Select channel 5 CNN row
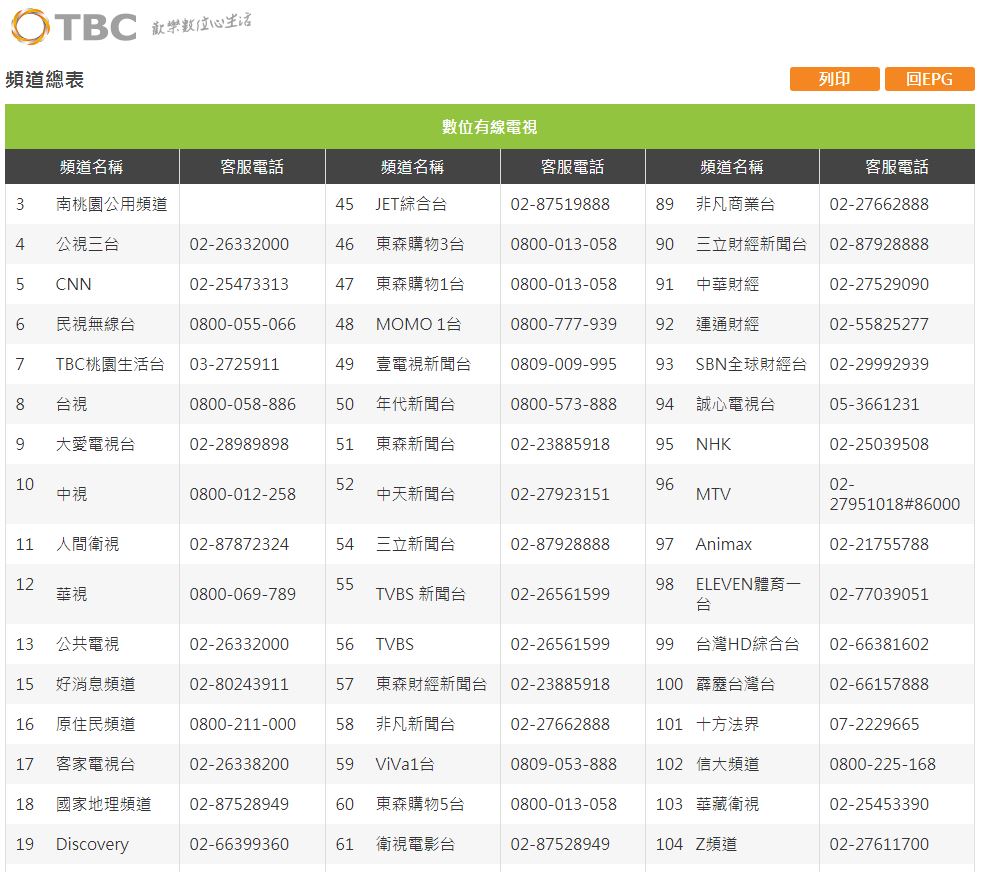This screenshot has height=872, width=981. 75,284
